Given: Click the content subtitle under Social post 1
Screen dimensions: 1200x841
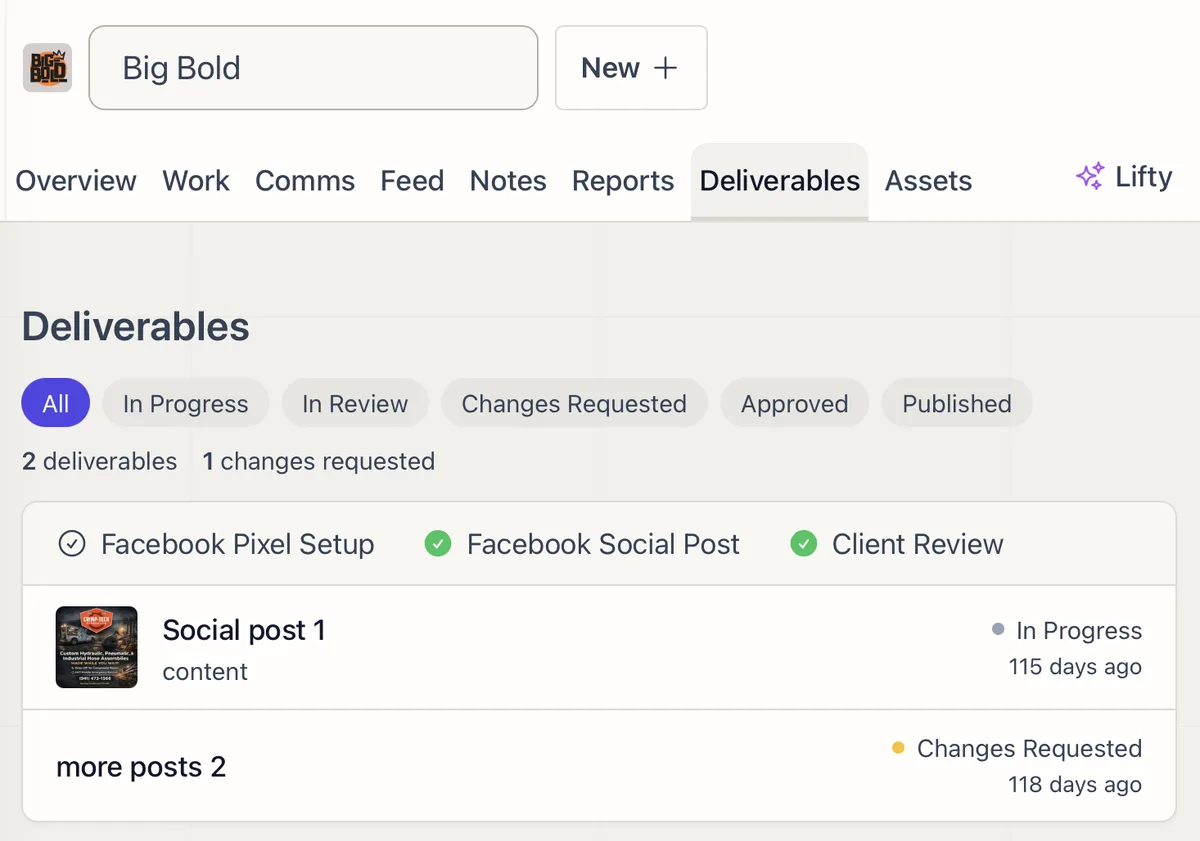Looking at the screenshot, I should tap(205, 672).
